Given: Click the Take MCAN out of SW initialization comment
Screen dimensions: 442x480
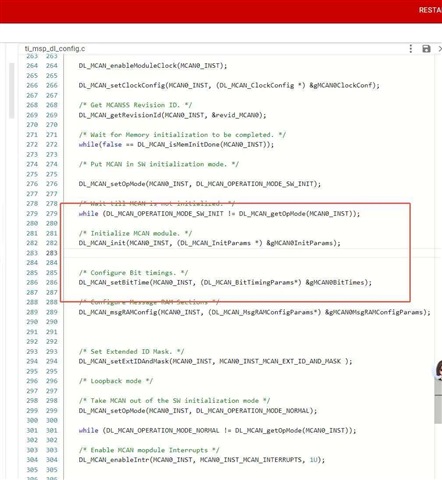Looking at the screenshot, I should pyautogui.click(x=174, y=401).
